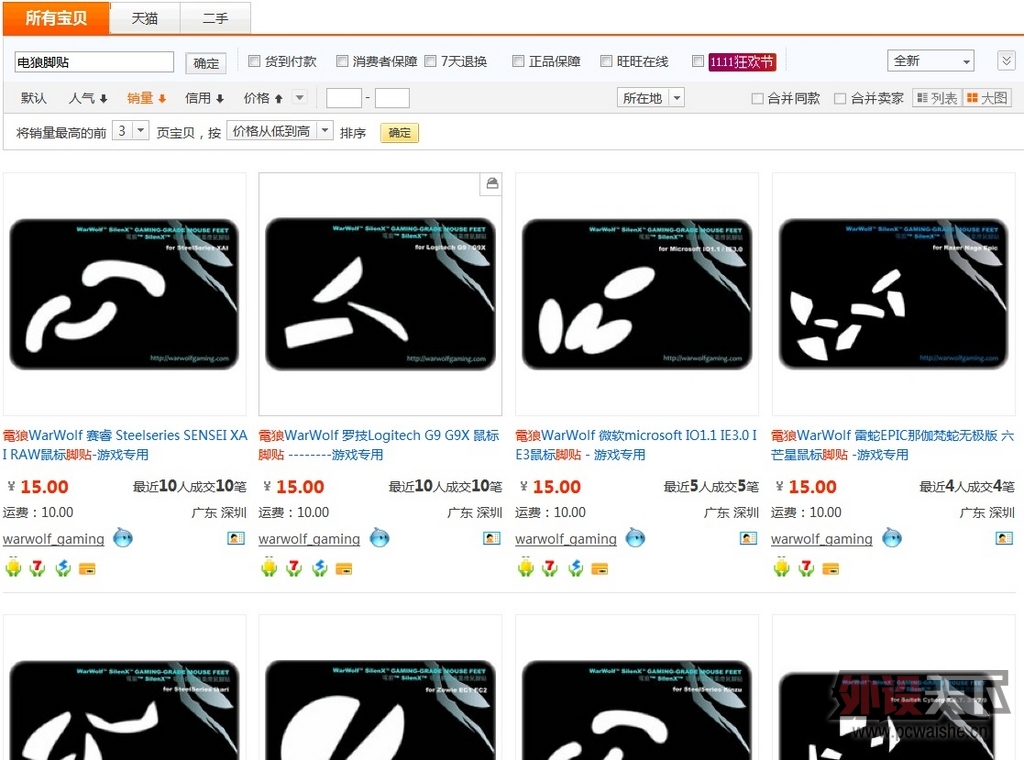Image resolution: width=1024 pixels, height=760 pixels.
Task: Chat via Wangwang icon for Razer EPIC seller
Action: 892,538
